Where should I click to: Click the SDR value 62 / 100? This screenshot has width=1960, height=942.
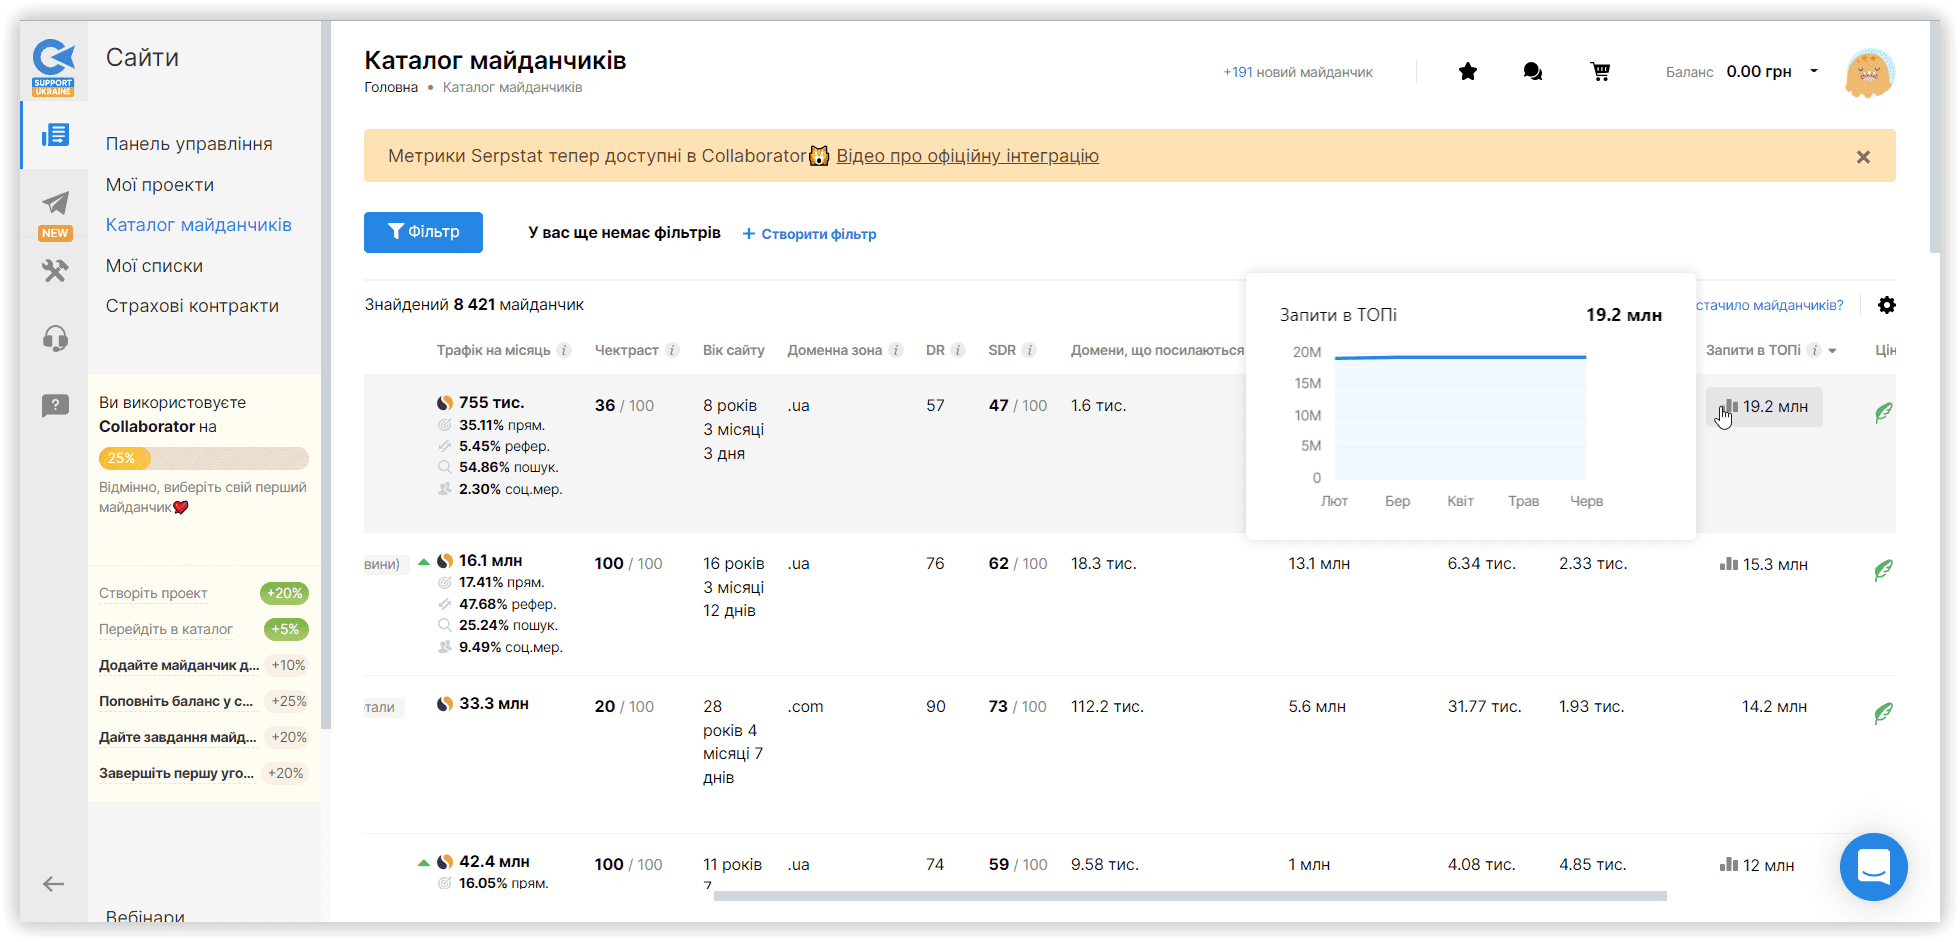(x=1018, y=564)
